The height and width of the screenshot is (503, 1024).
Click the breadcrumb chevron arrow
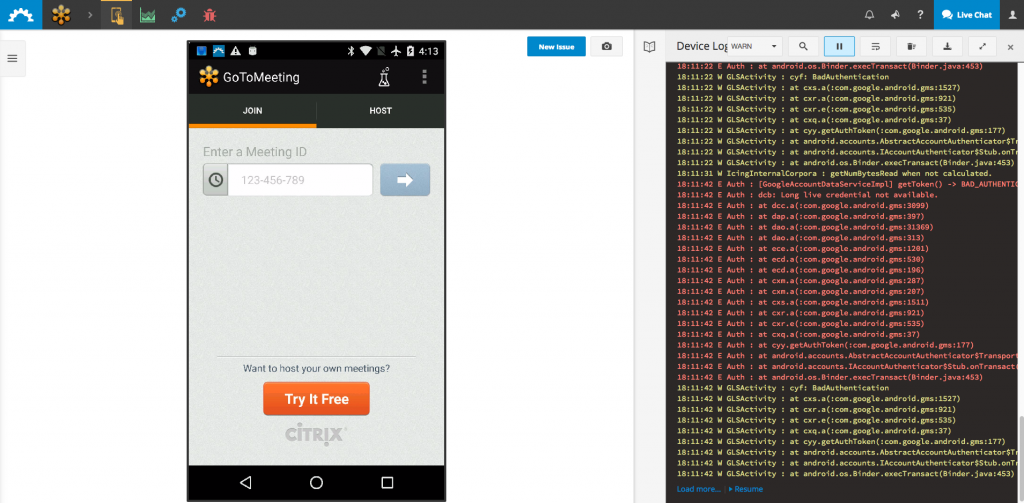[x=89, y=15]
